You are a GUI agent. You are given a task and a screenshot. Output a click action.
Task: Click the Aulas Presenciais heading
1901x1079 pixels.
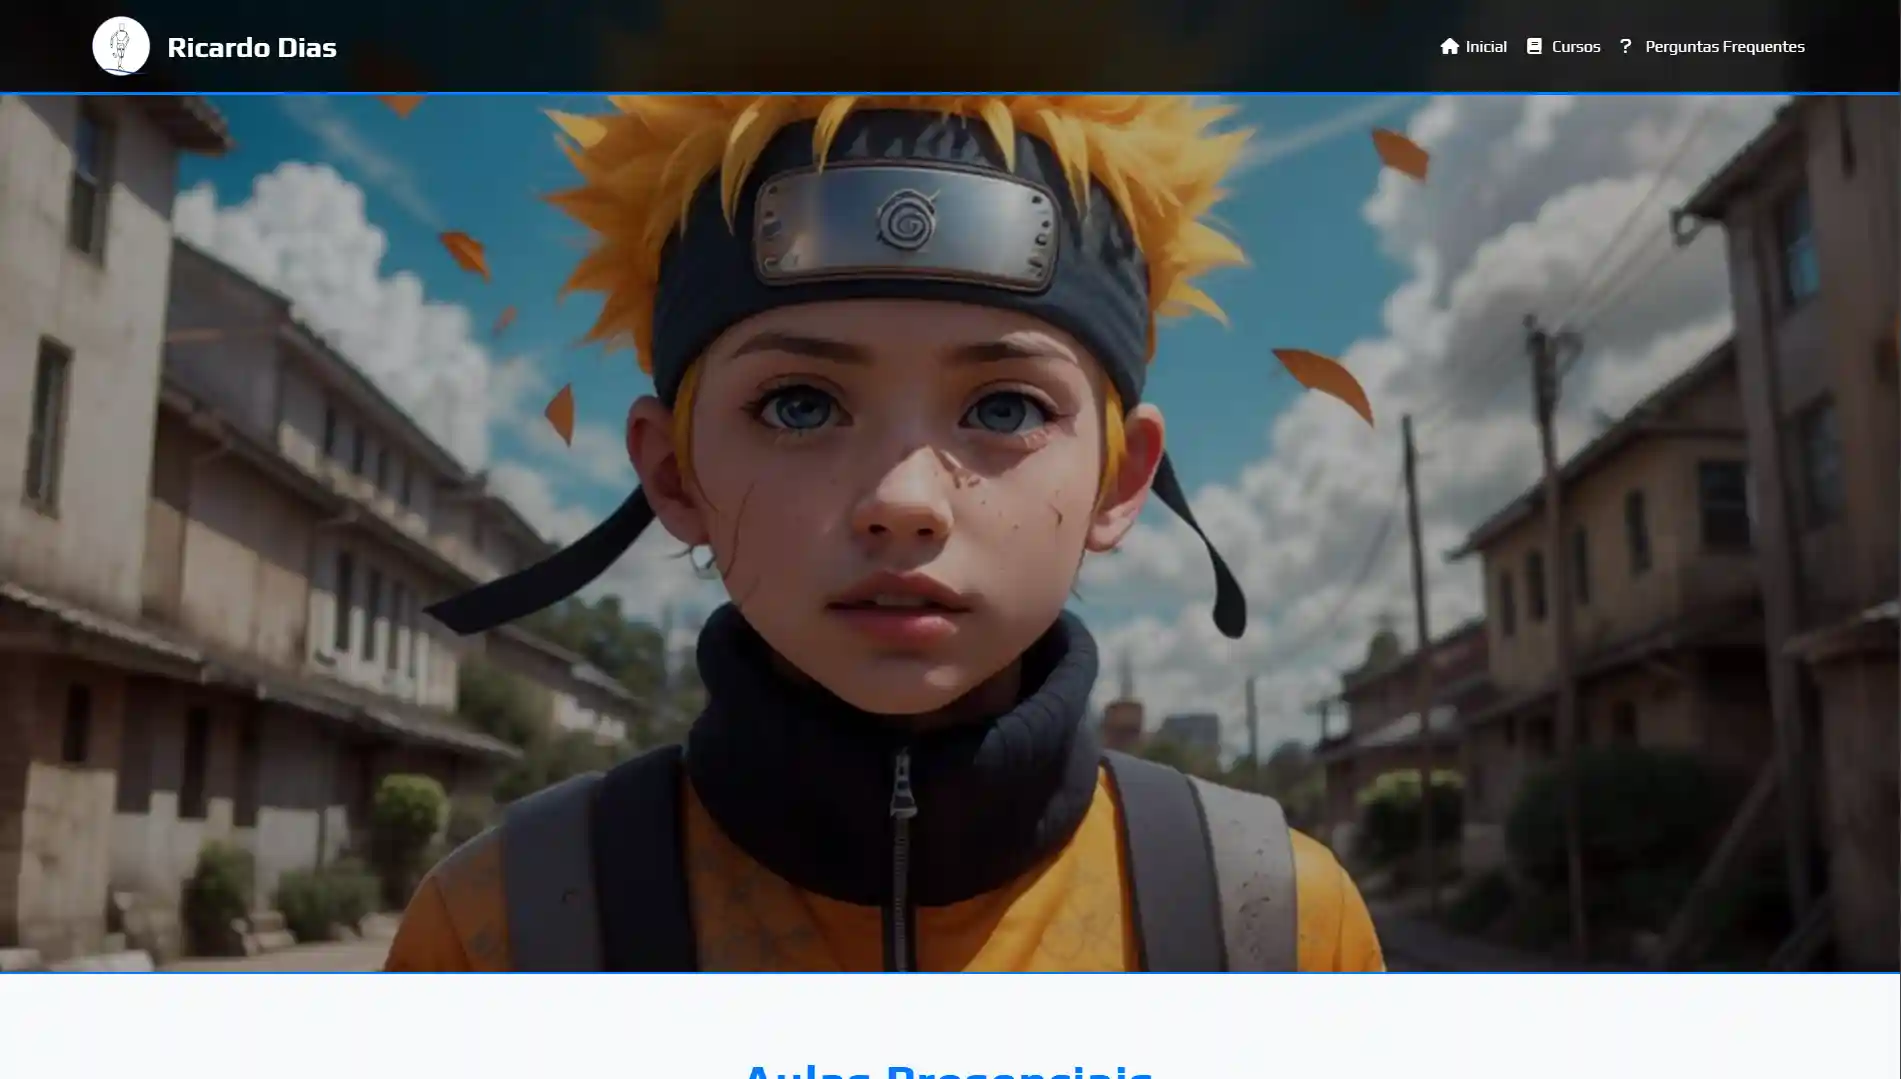tap(949, 1070)
